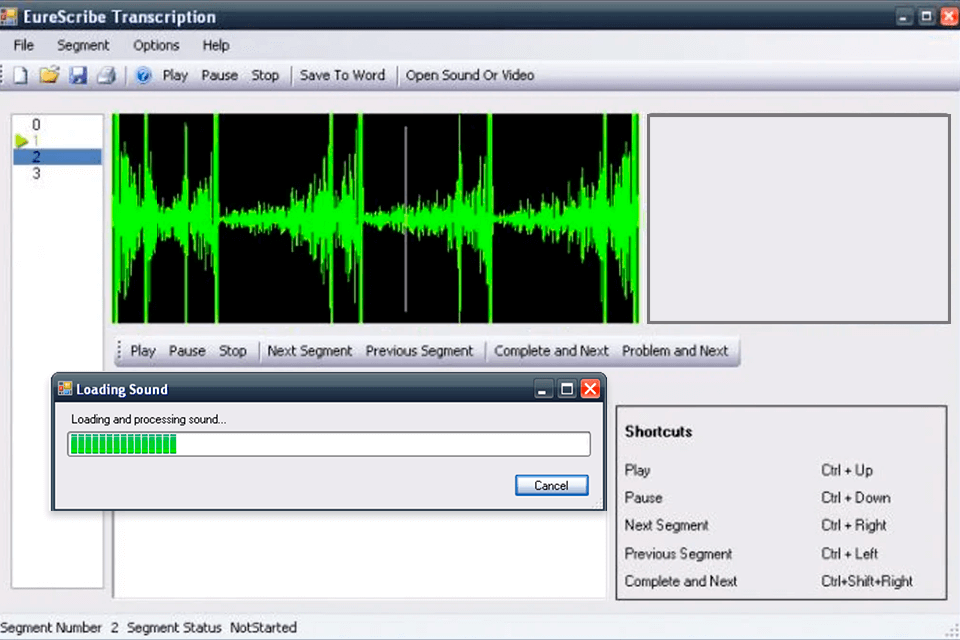This screenshot has width=960, height=640.
Task: Click the Loading Sound dialog title icon
Action: [x=64, y=389]
